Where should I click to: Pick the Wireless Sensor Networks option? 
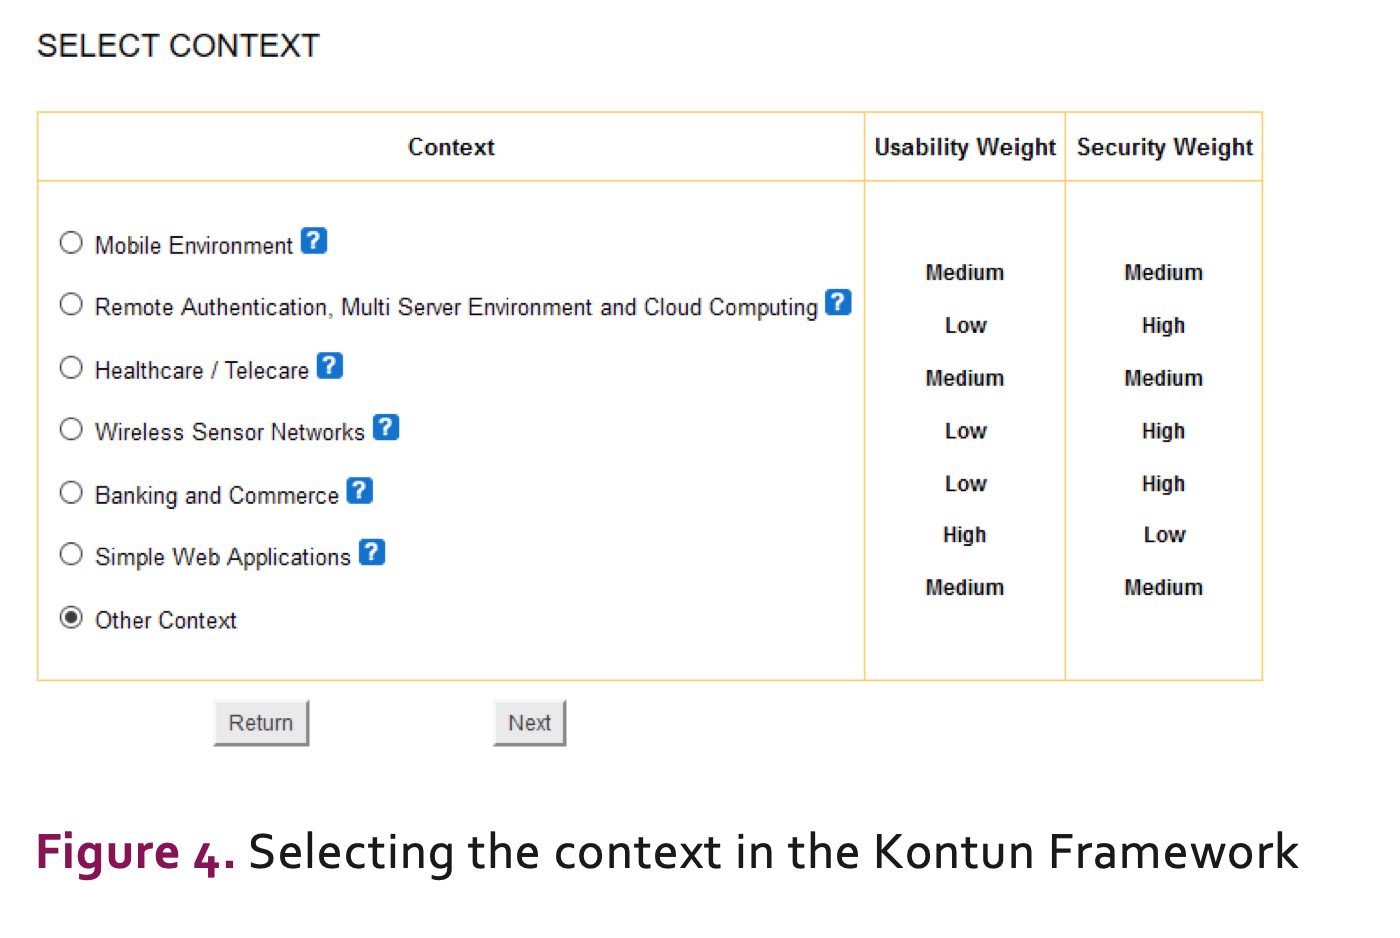tap(71, 429)
